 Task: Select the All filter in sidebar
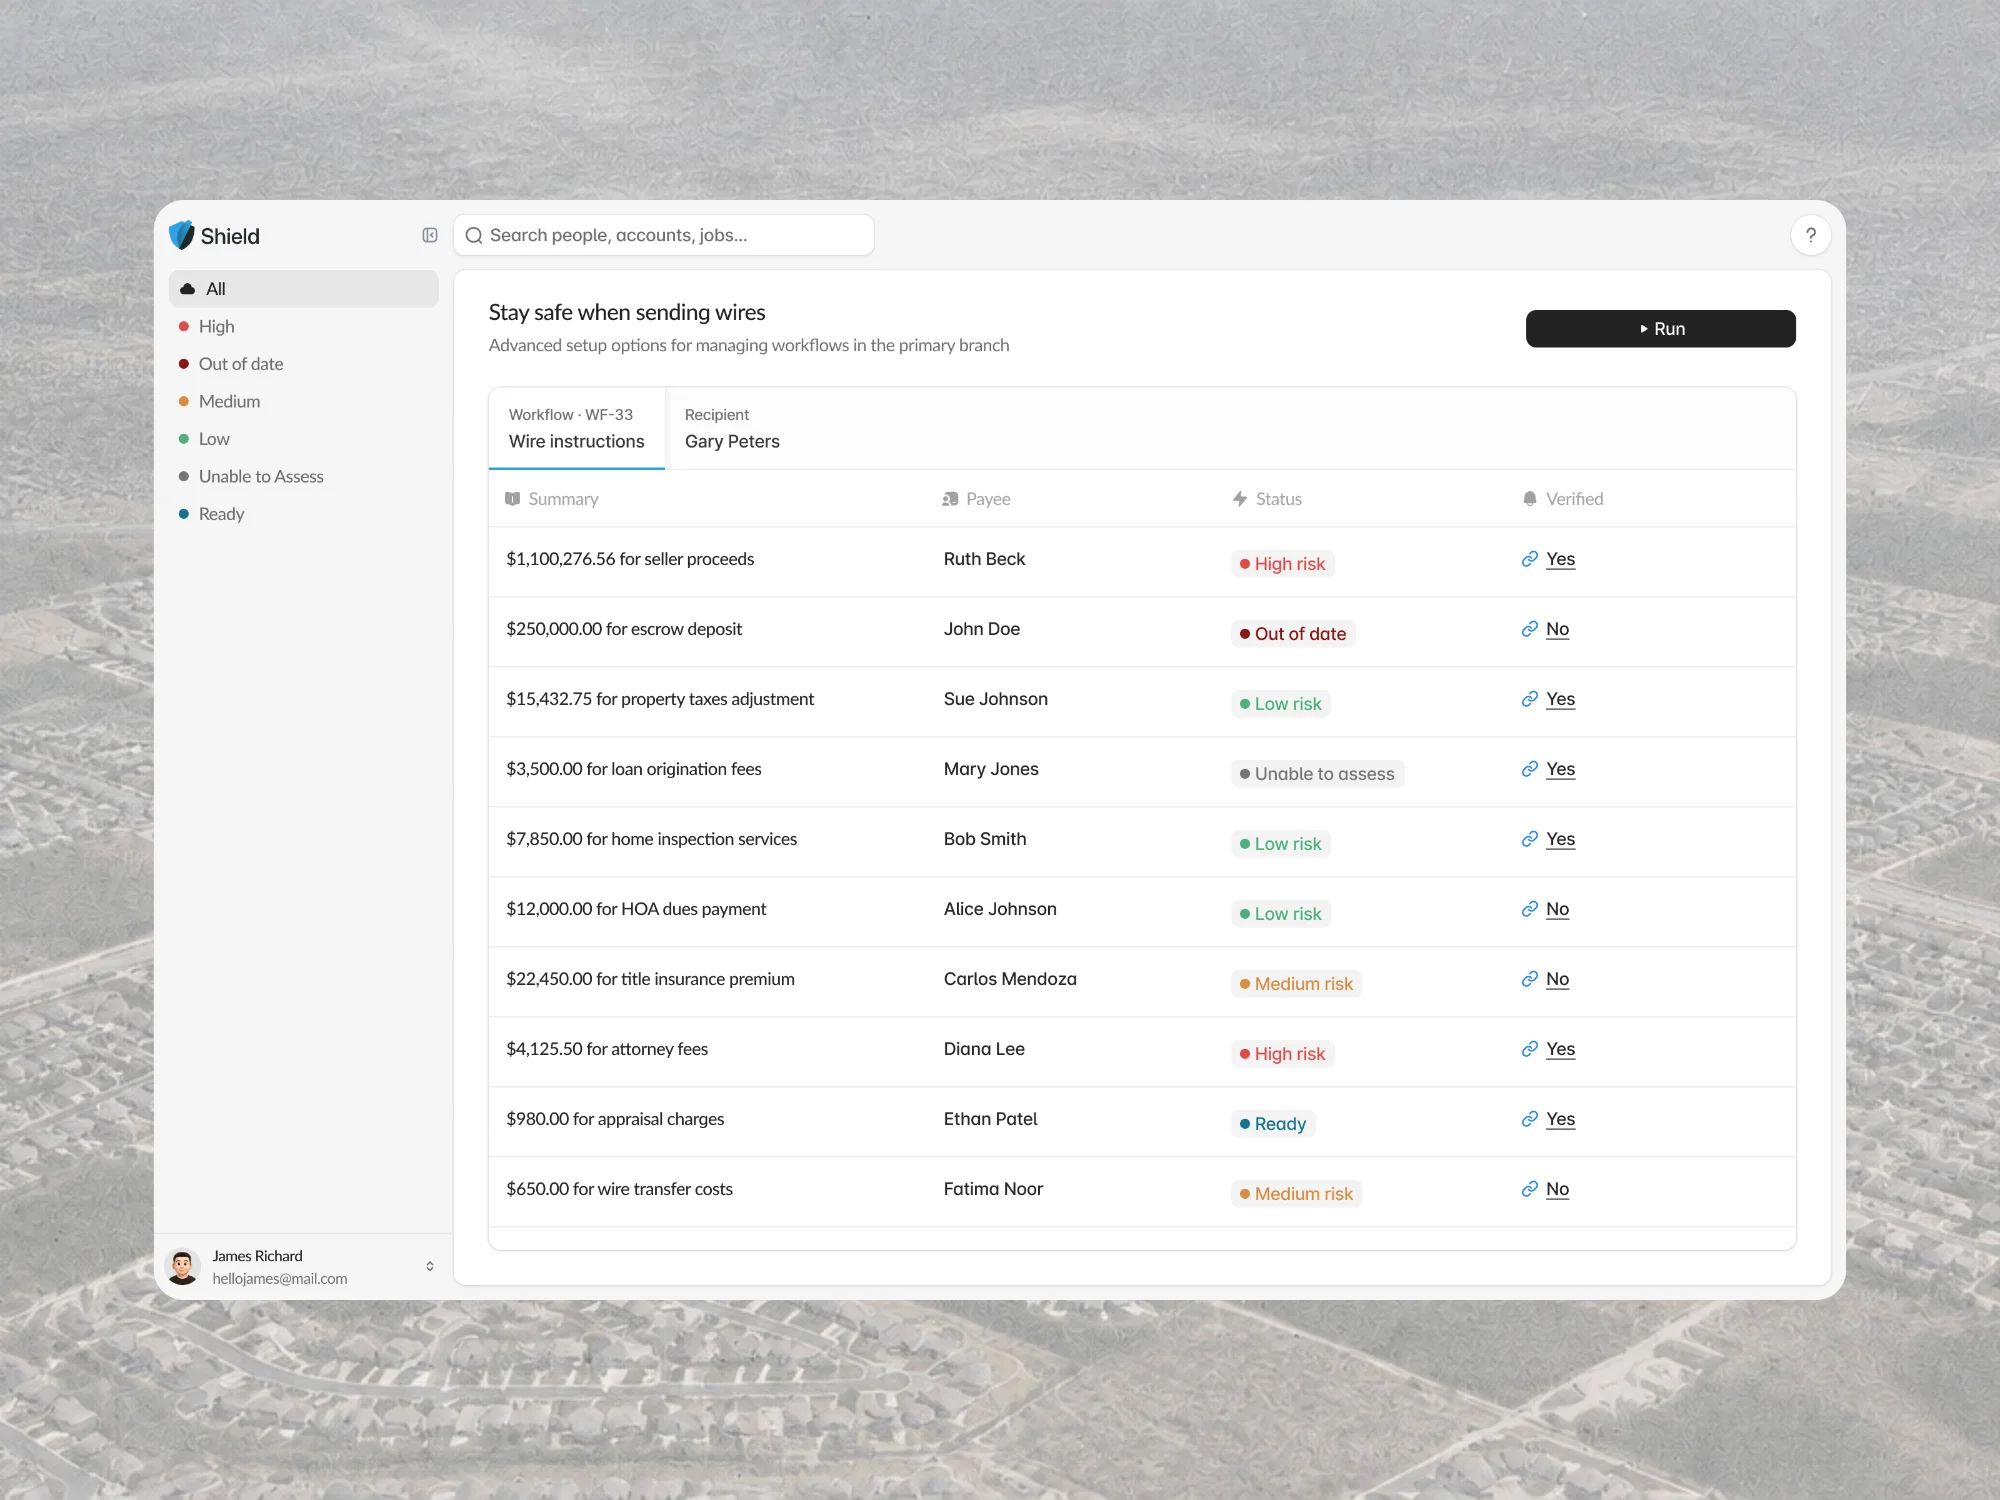(x=303, y=289)
